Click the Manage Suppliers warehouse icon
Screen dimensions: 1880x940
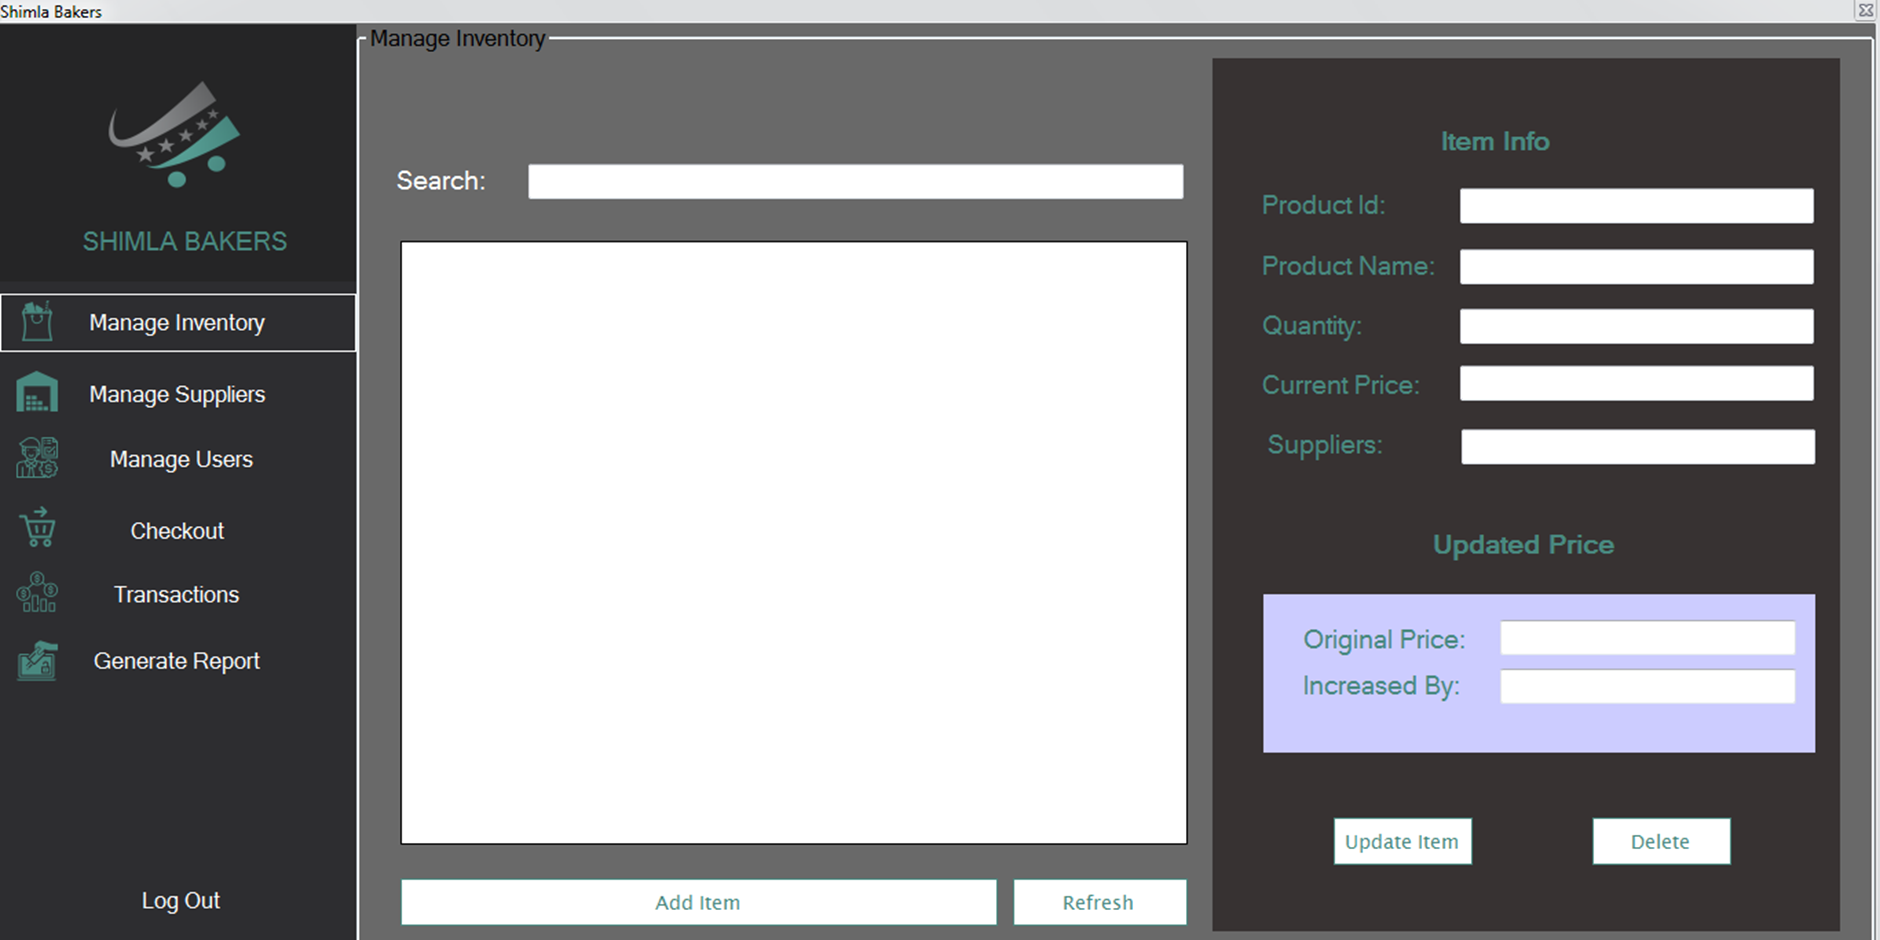(x=37, y=393)
